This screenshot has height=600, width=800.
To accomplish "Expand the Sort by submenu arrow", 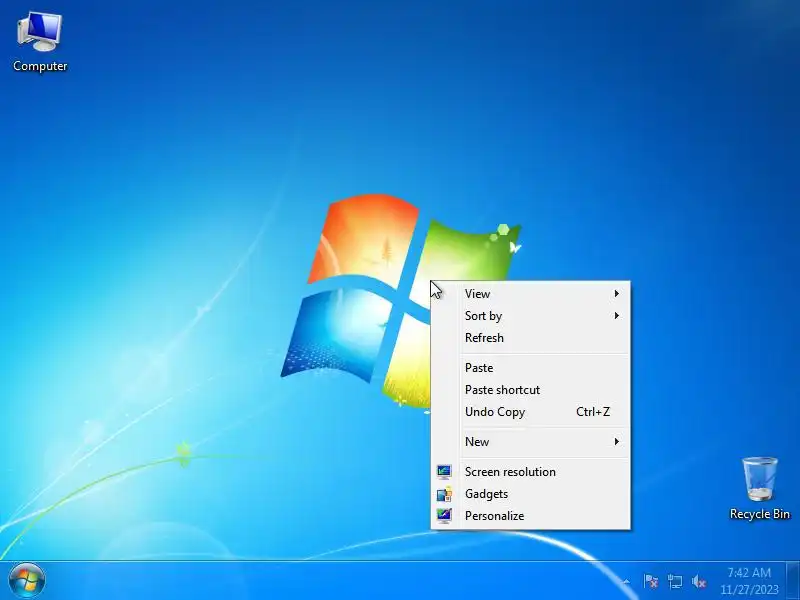I will click(616, 315).
